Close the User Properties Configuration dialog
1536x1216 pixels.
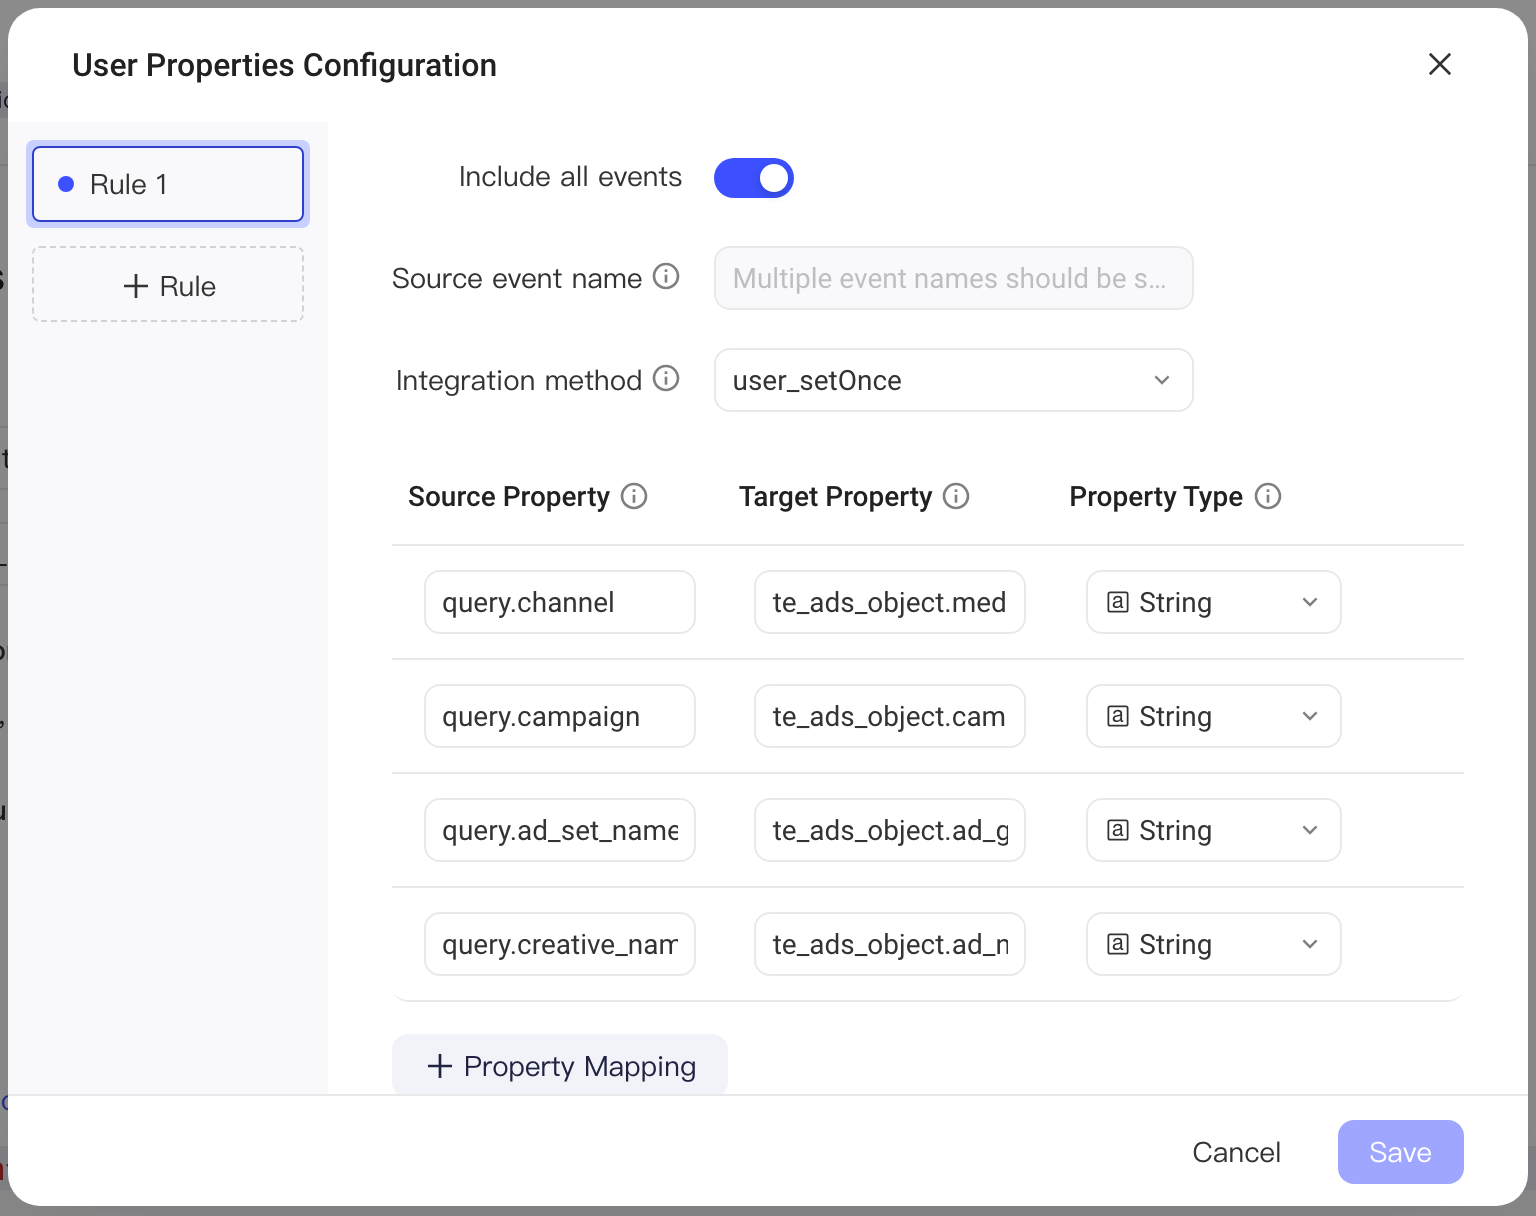coord(1440,64)
